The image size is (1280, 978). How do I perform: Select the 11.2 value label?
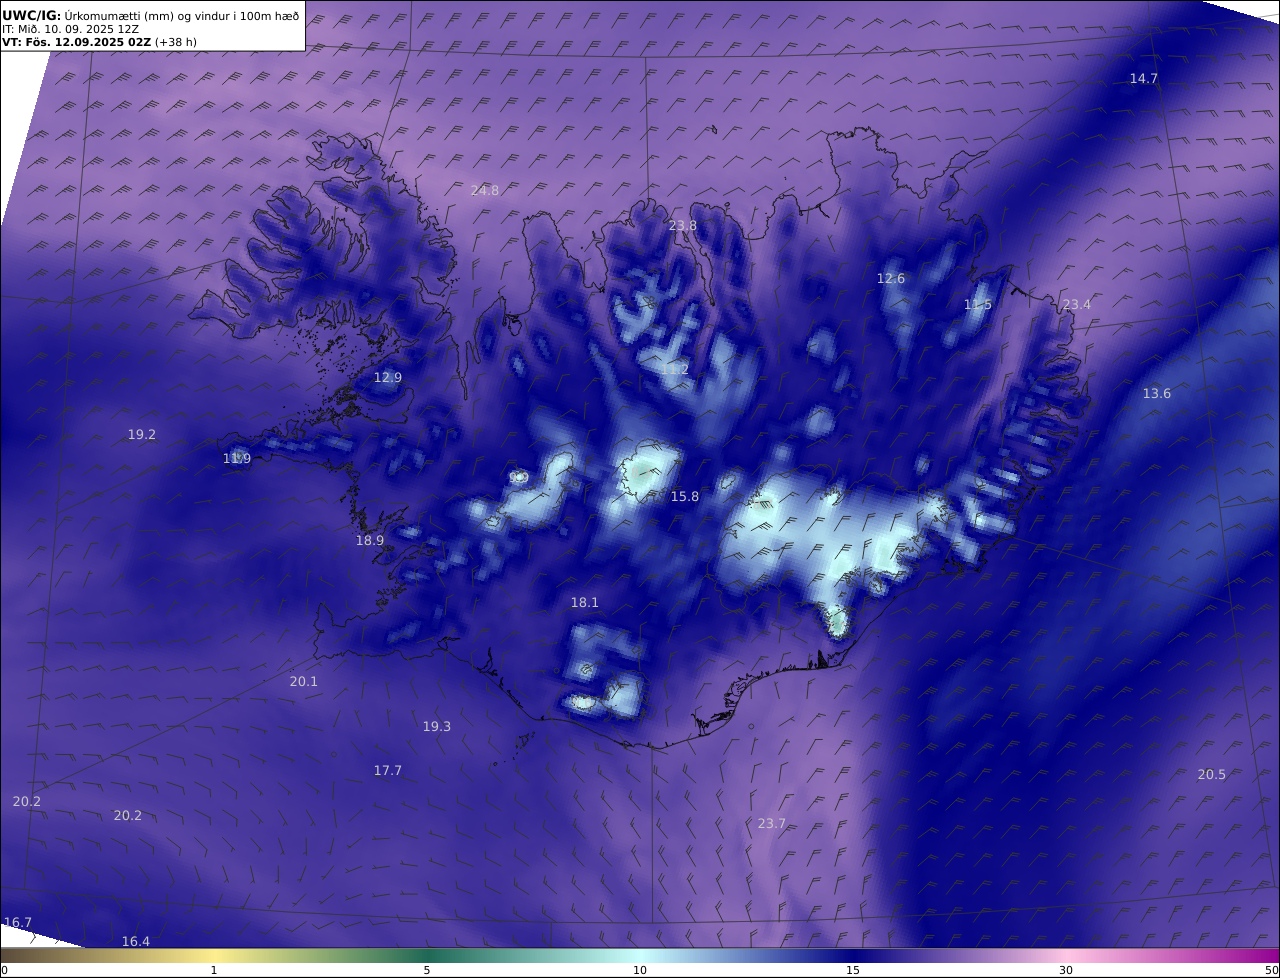coord(675,370)
